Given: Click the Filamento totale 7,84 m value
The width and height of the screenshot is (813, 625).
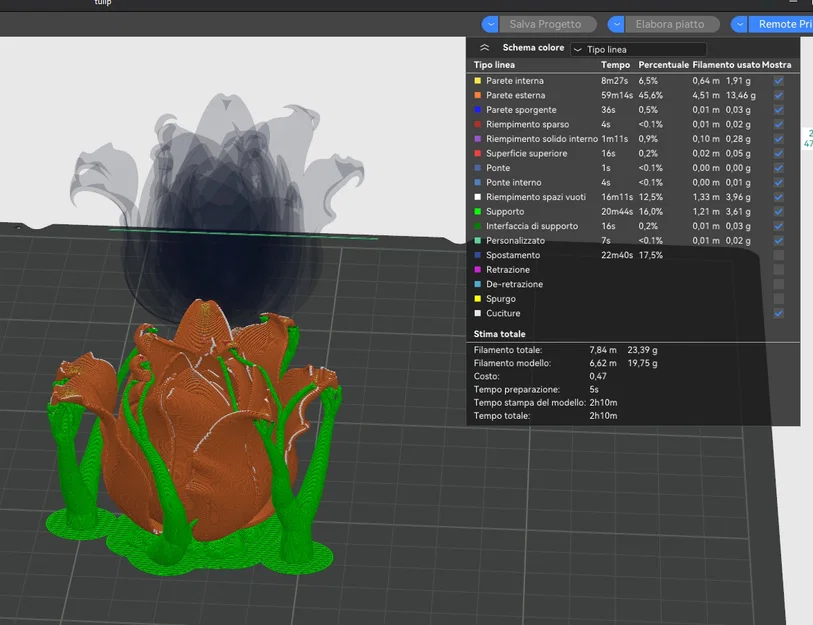Looking at the screenshot, I should pos(602,350).
